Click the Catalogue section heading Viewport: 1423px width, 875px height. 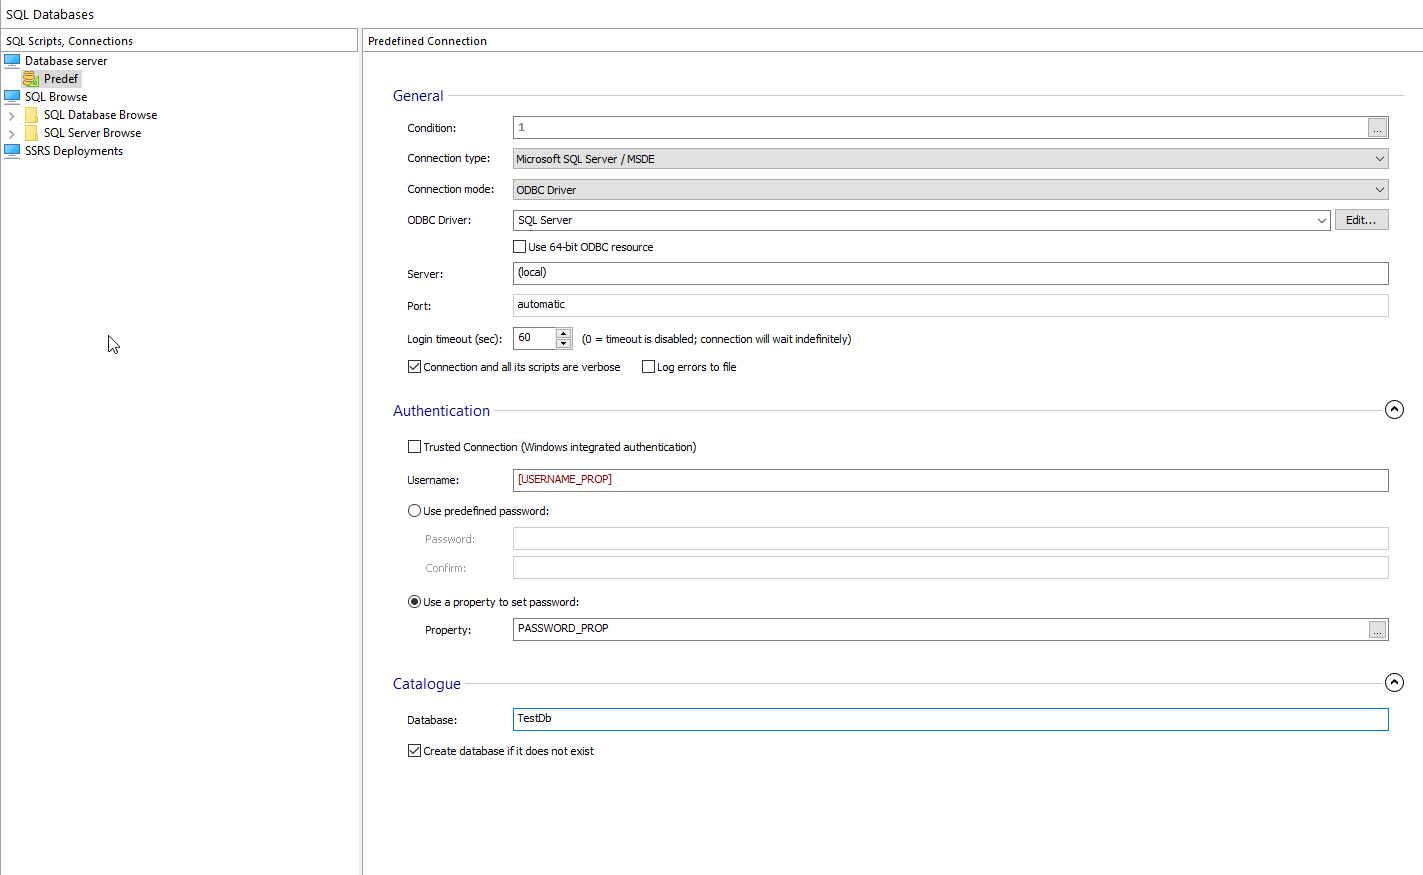coord(427,684)
